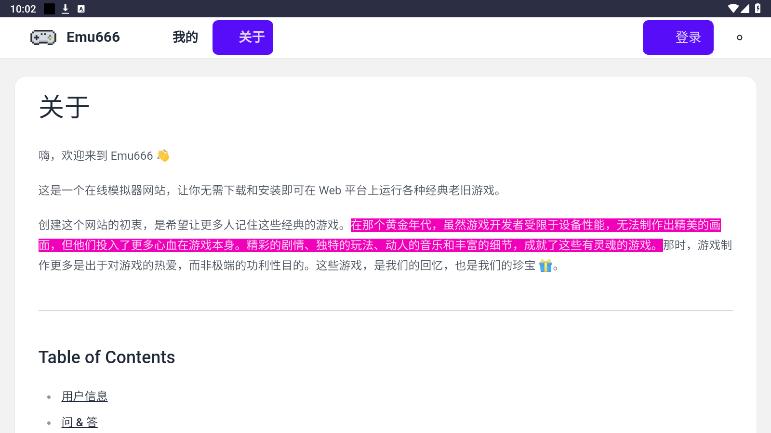Screen dimensions: 771x433
Task: Tap the status bar battery icon
Action: coord(758,8)
